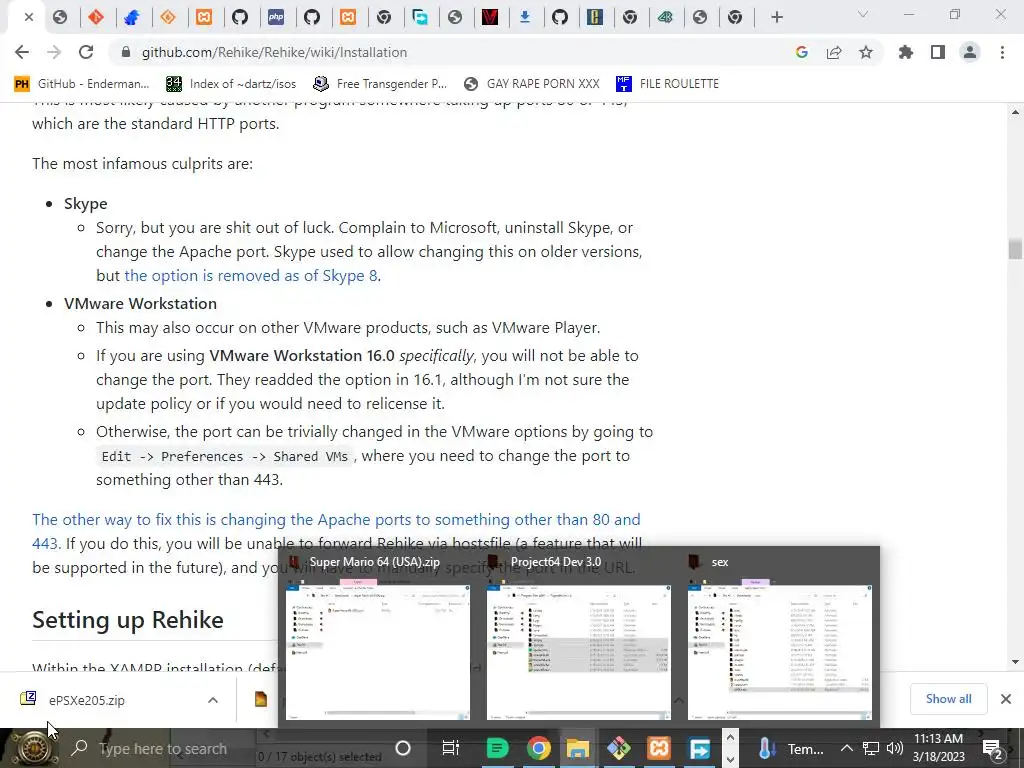Follow the 'option is removed as of Skype 8' link
Viewport: 1024px width, 768px height.
click(251, 276)
